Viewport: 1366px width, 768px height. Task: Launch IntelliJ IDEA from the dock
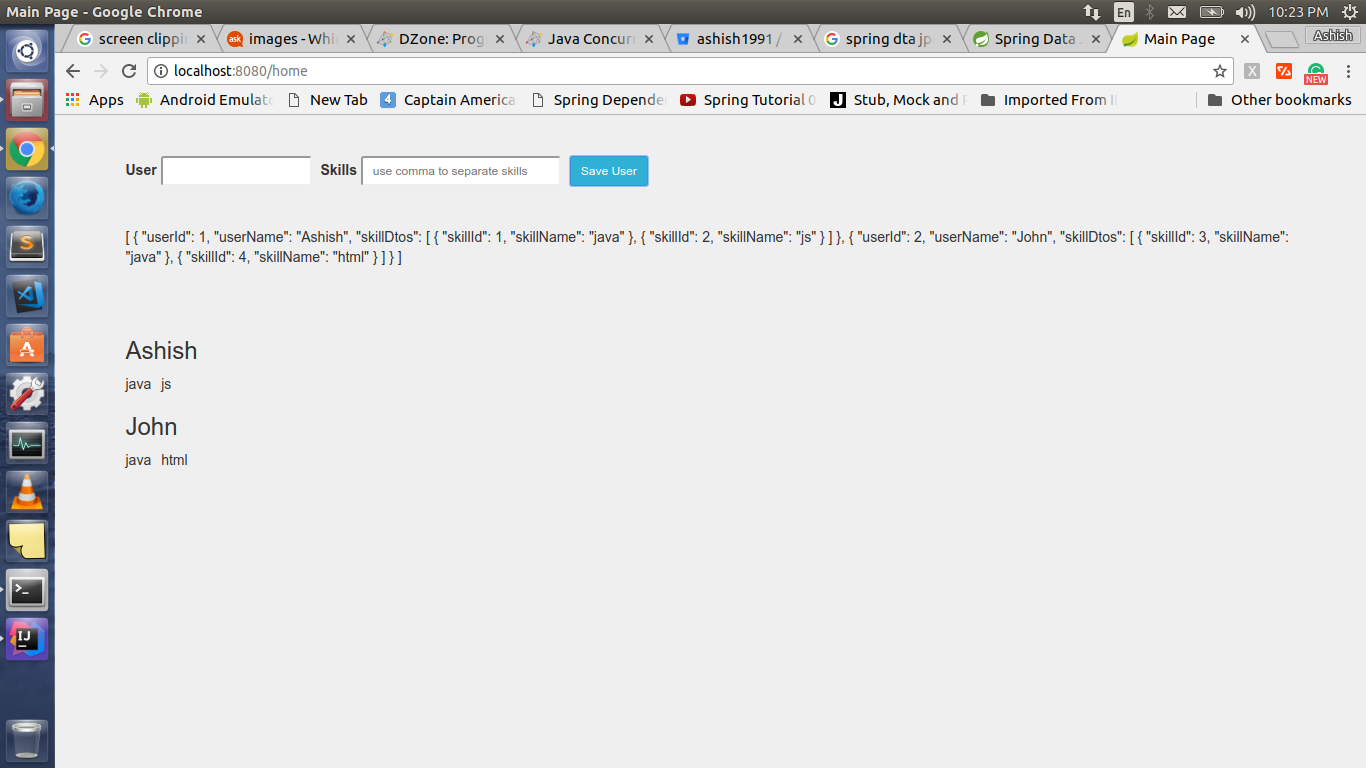27,638
